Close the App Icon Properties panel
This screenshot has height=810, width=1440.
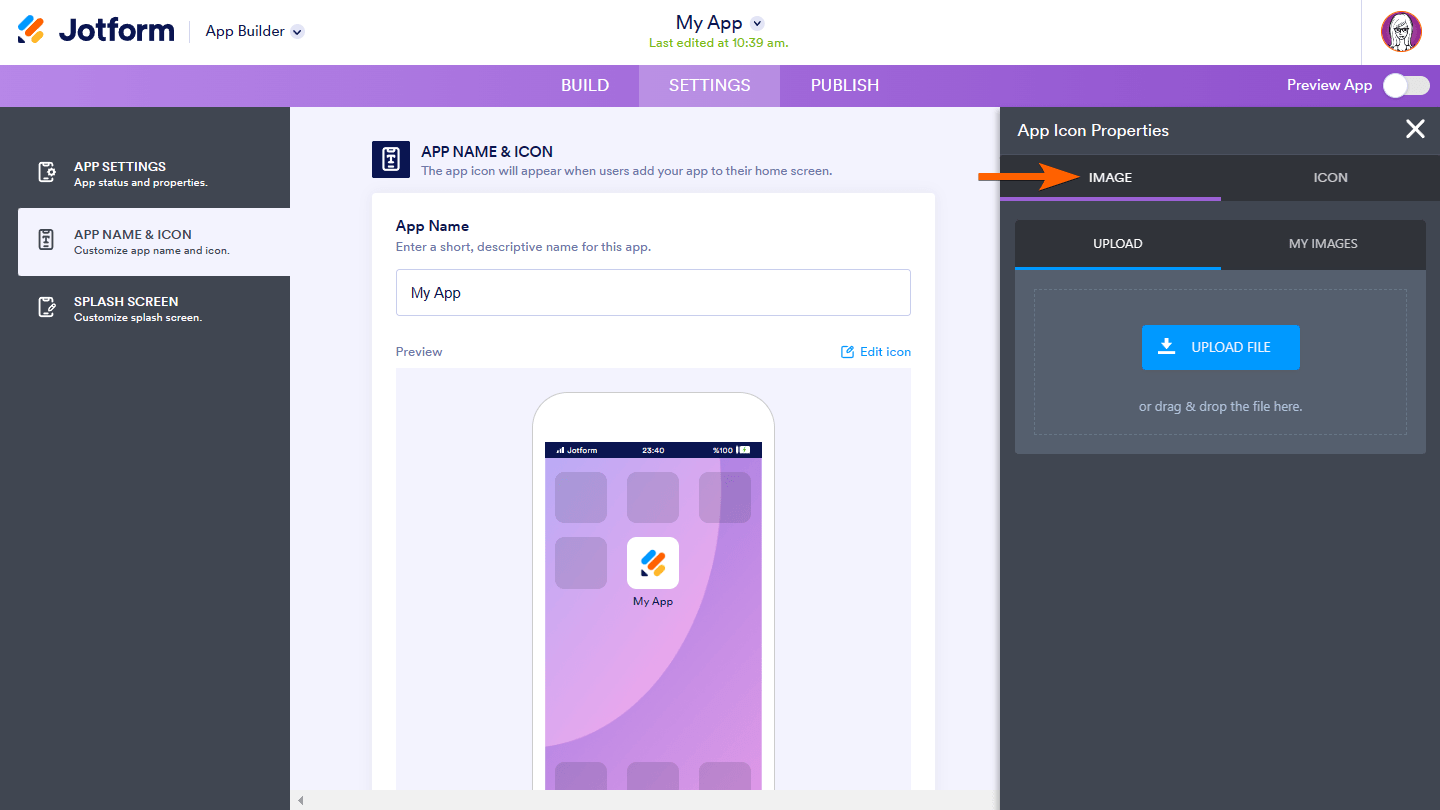pyautogui.click(x=1415, y=129)
